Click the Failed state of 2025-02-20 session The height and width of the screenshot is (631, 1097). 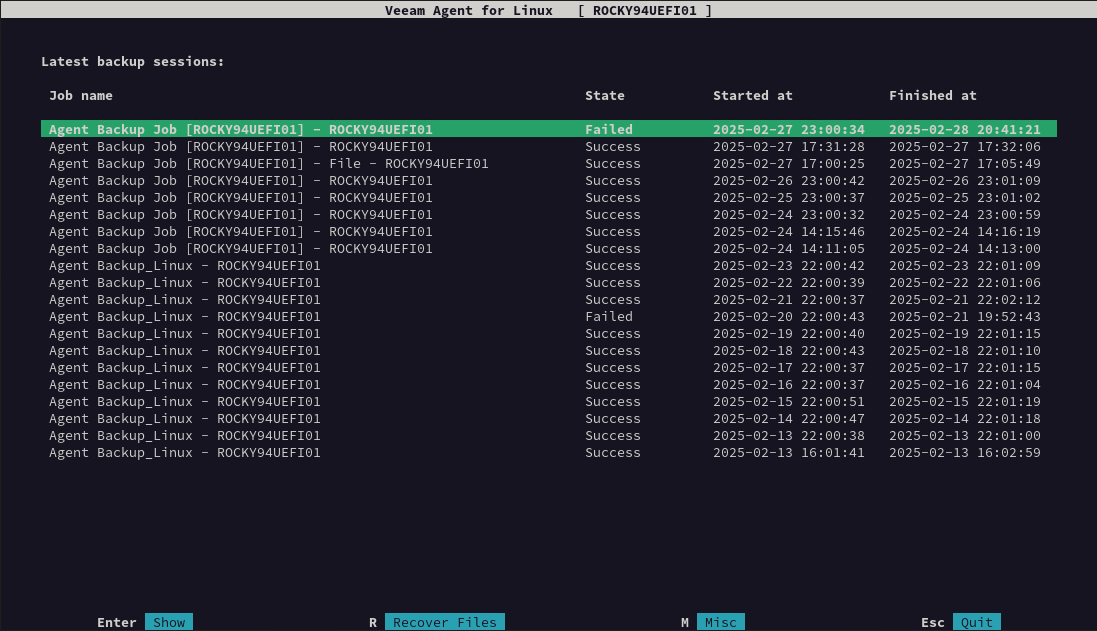pyautogui.click(x=609, y=316)
